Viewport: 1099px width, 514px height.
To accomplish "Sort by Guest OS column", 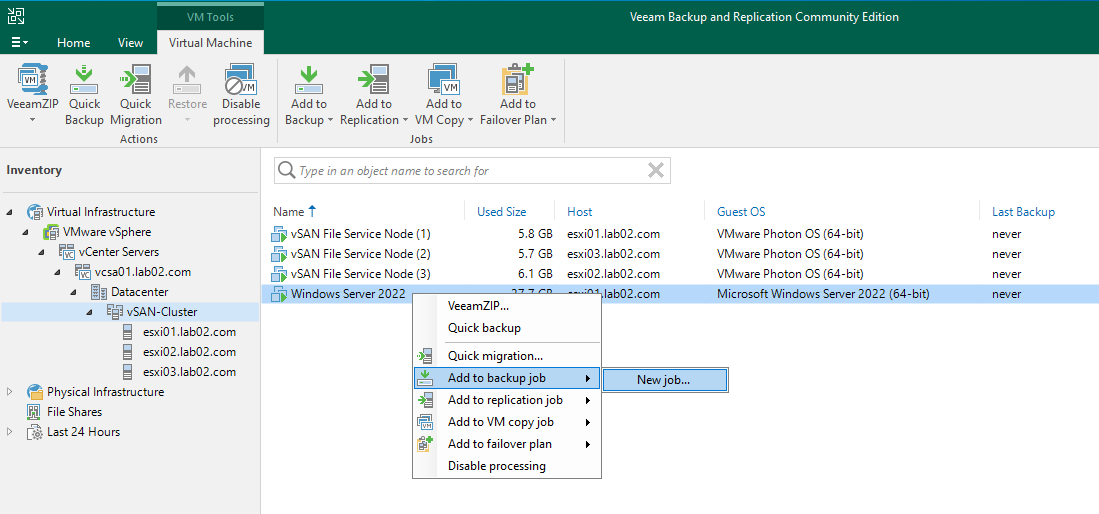I will (x=741, y=211).
